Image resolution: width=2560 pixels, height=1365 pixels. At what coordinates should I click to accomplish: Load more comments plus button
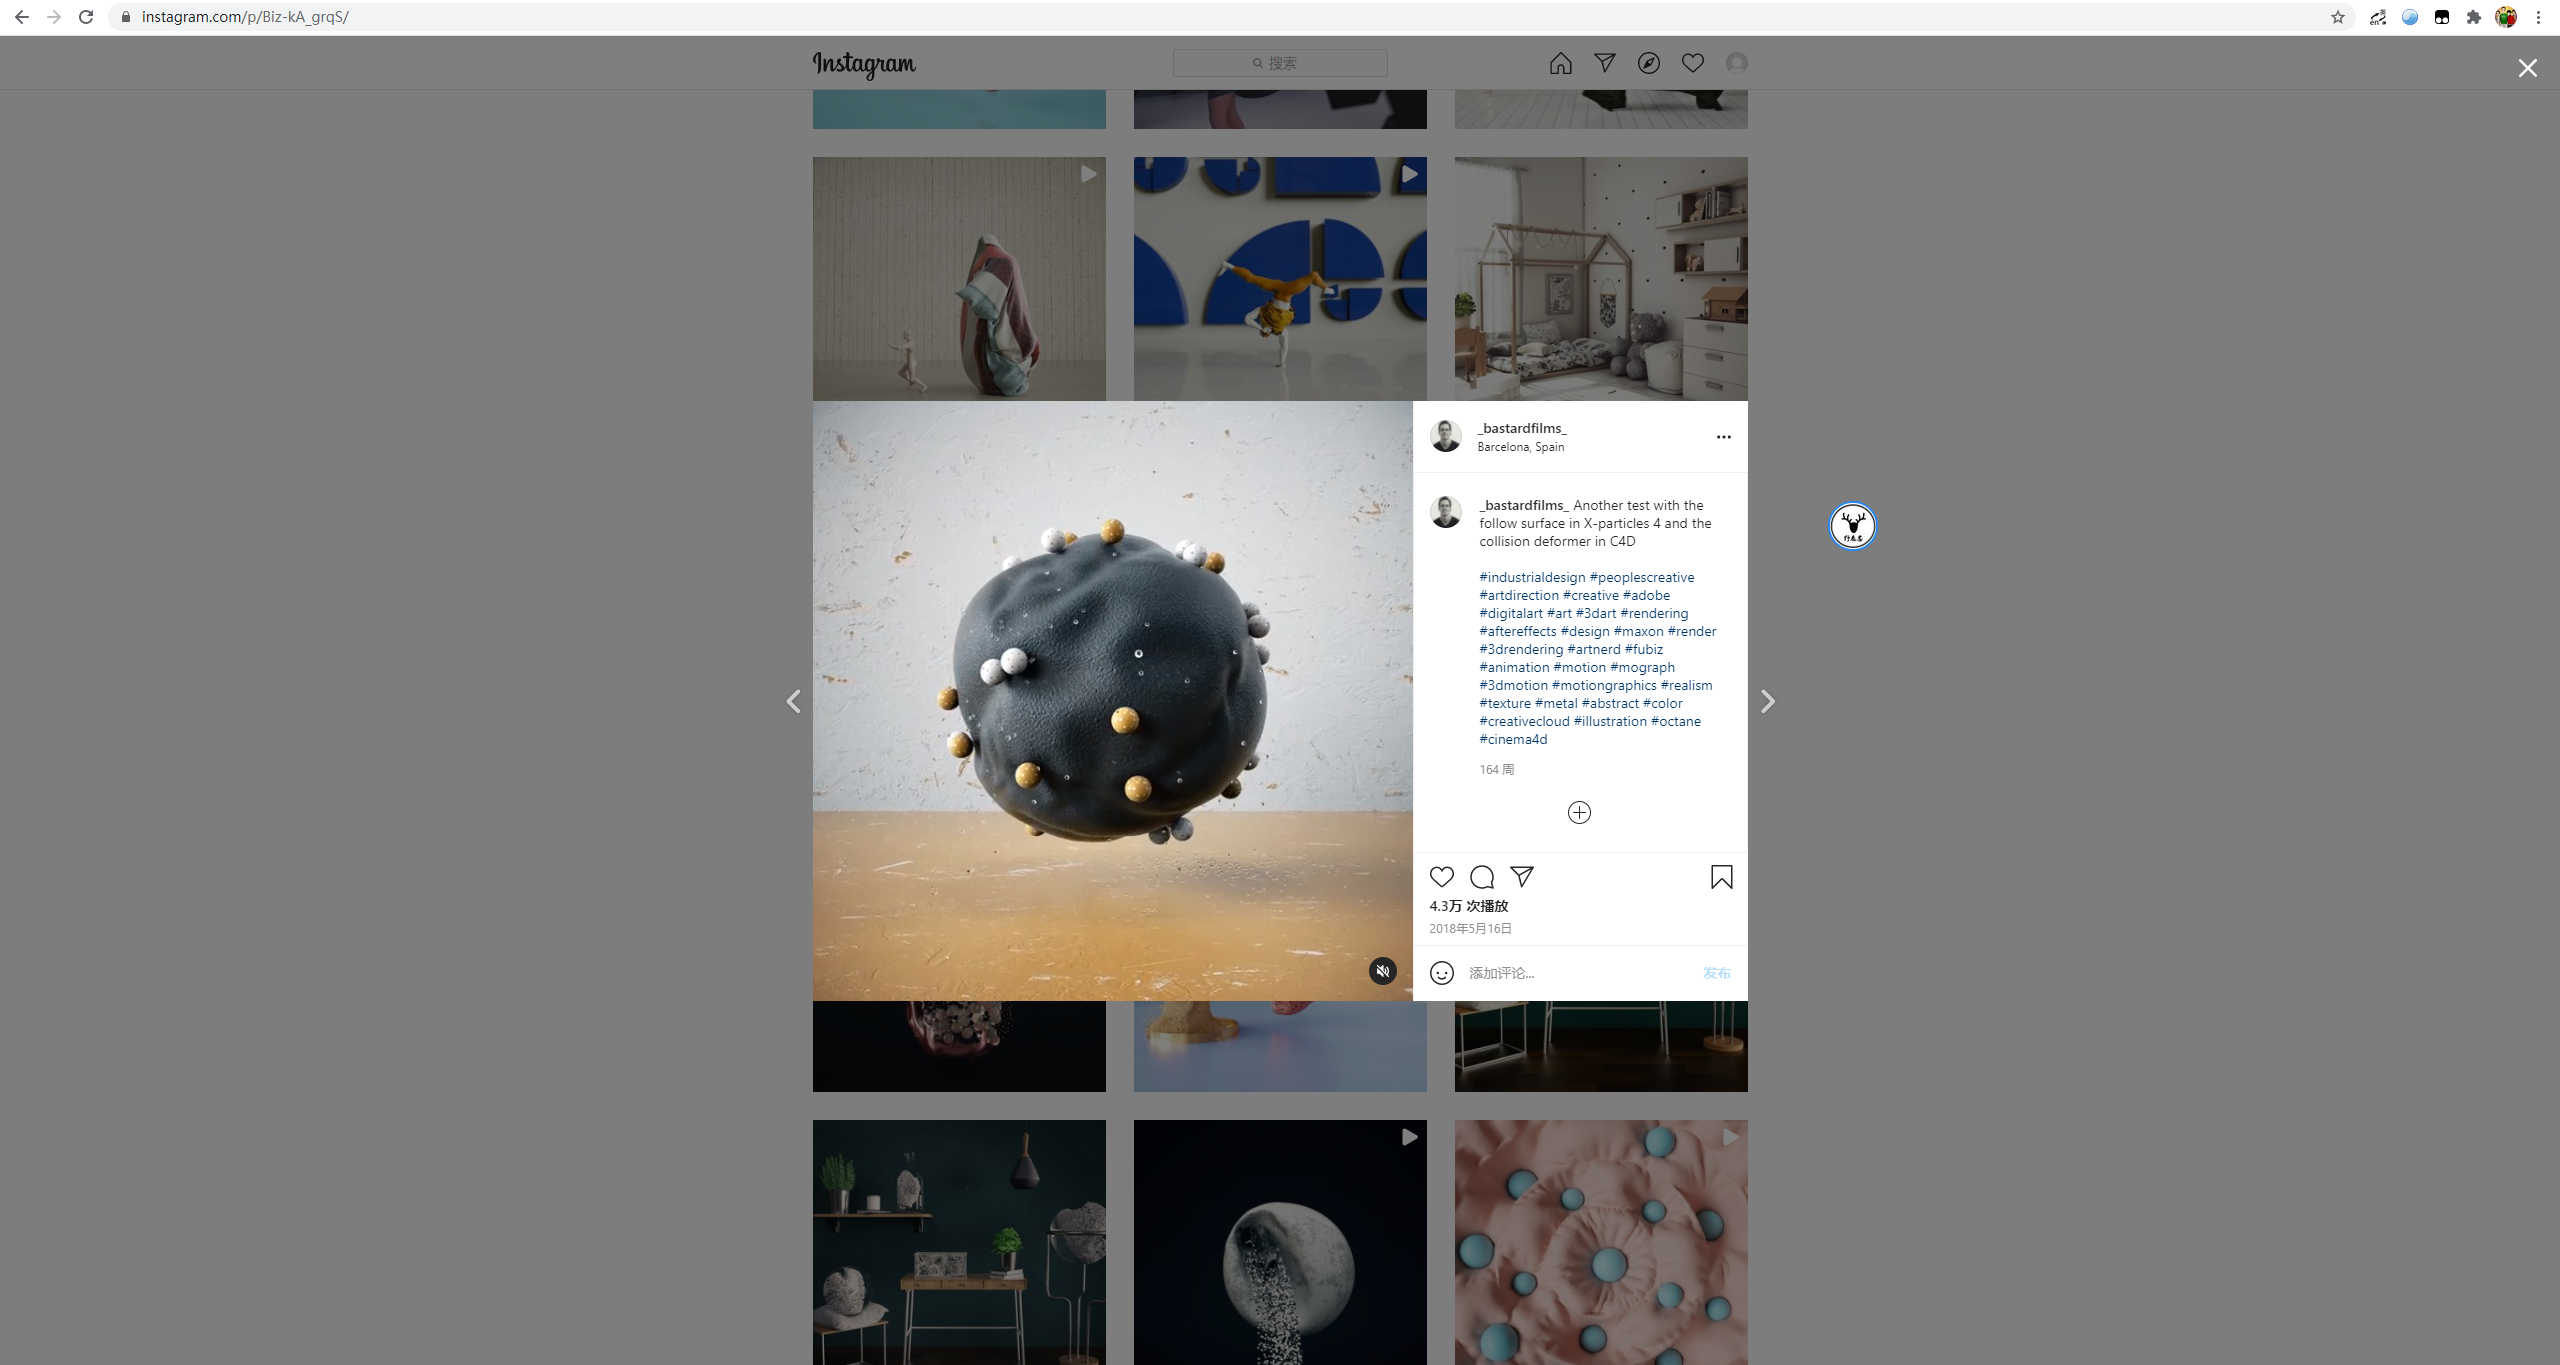pos(1579,812)
